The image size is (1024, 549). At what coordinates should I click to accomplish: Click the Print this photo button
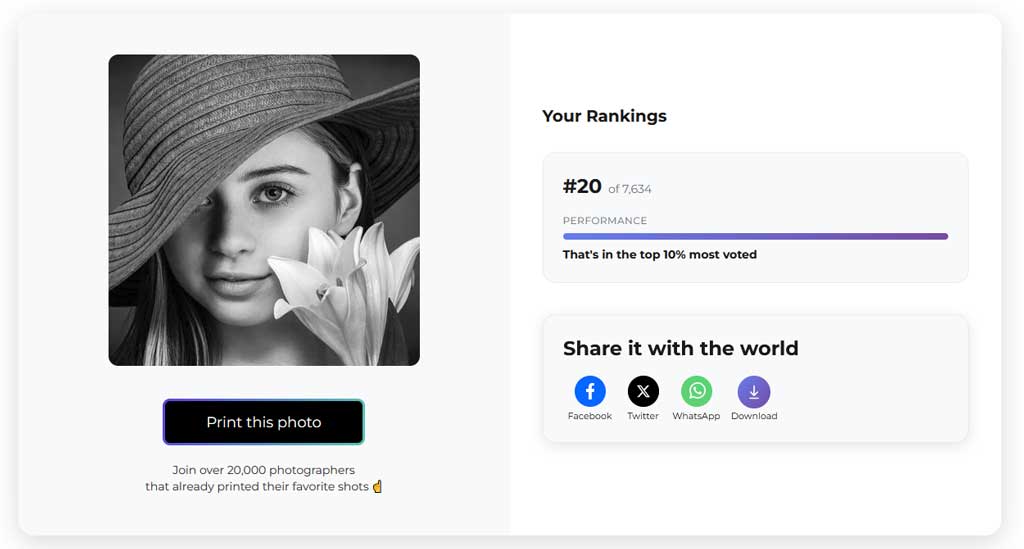tap(263, 422)
